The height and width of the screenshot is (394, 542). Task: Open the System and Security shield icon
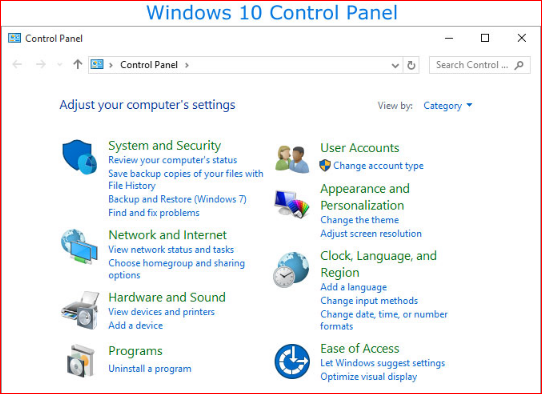pyautogui.click(x=80, y=157)
